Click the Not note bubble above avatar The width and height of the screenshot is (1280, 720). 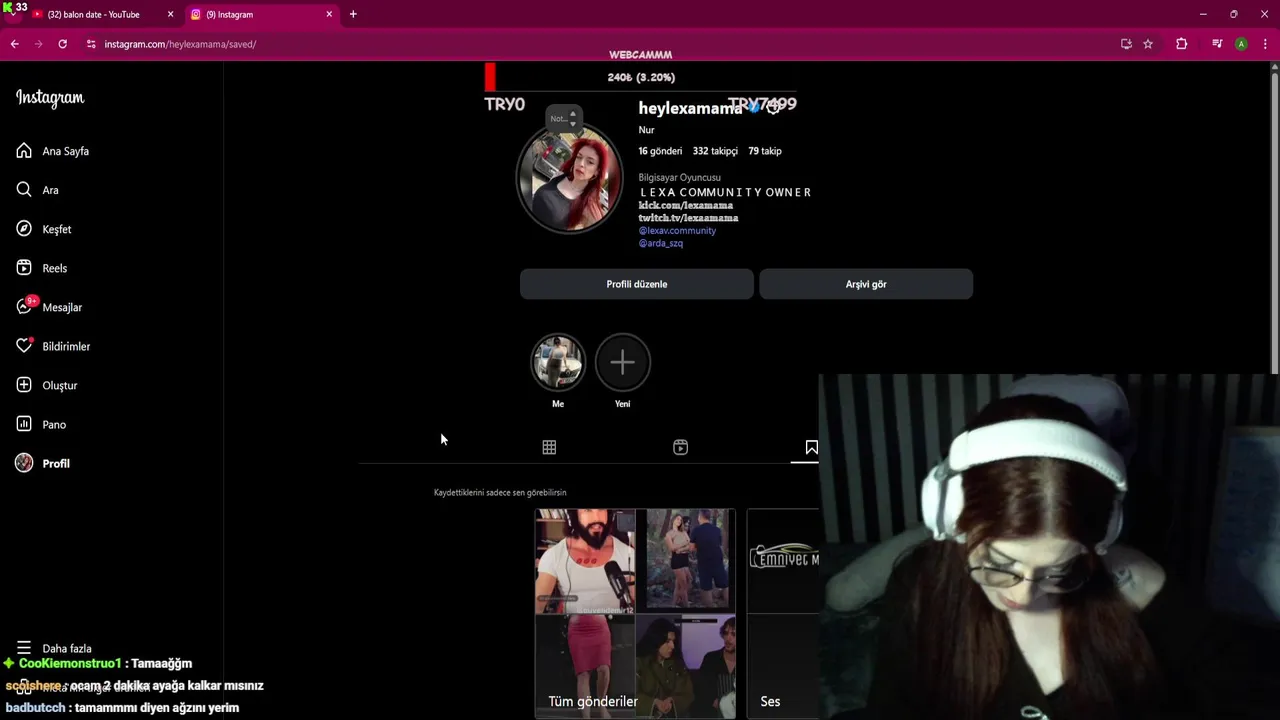coord(564,118)
